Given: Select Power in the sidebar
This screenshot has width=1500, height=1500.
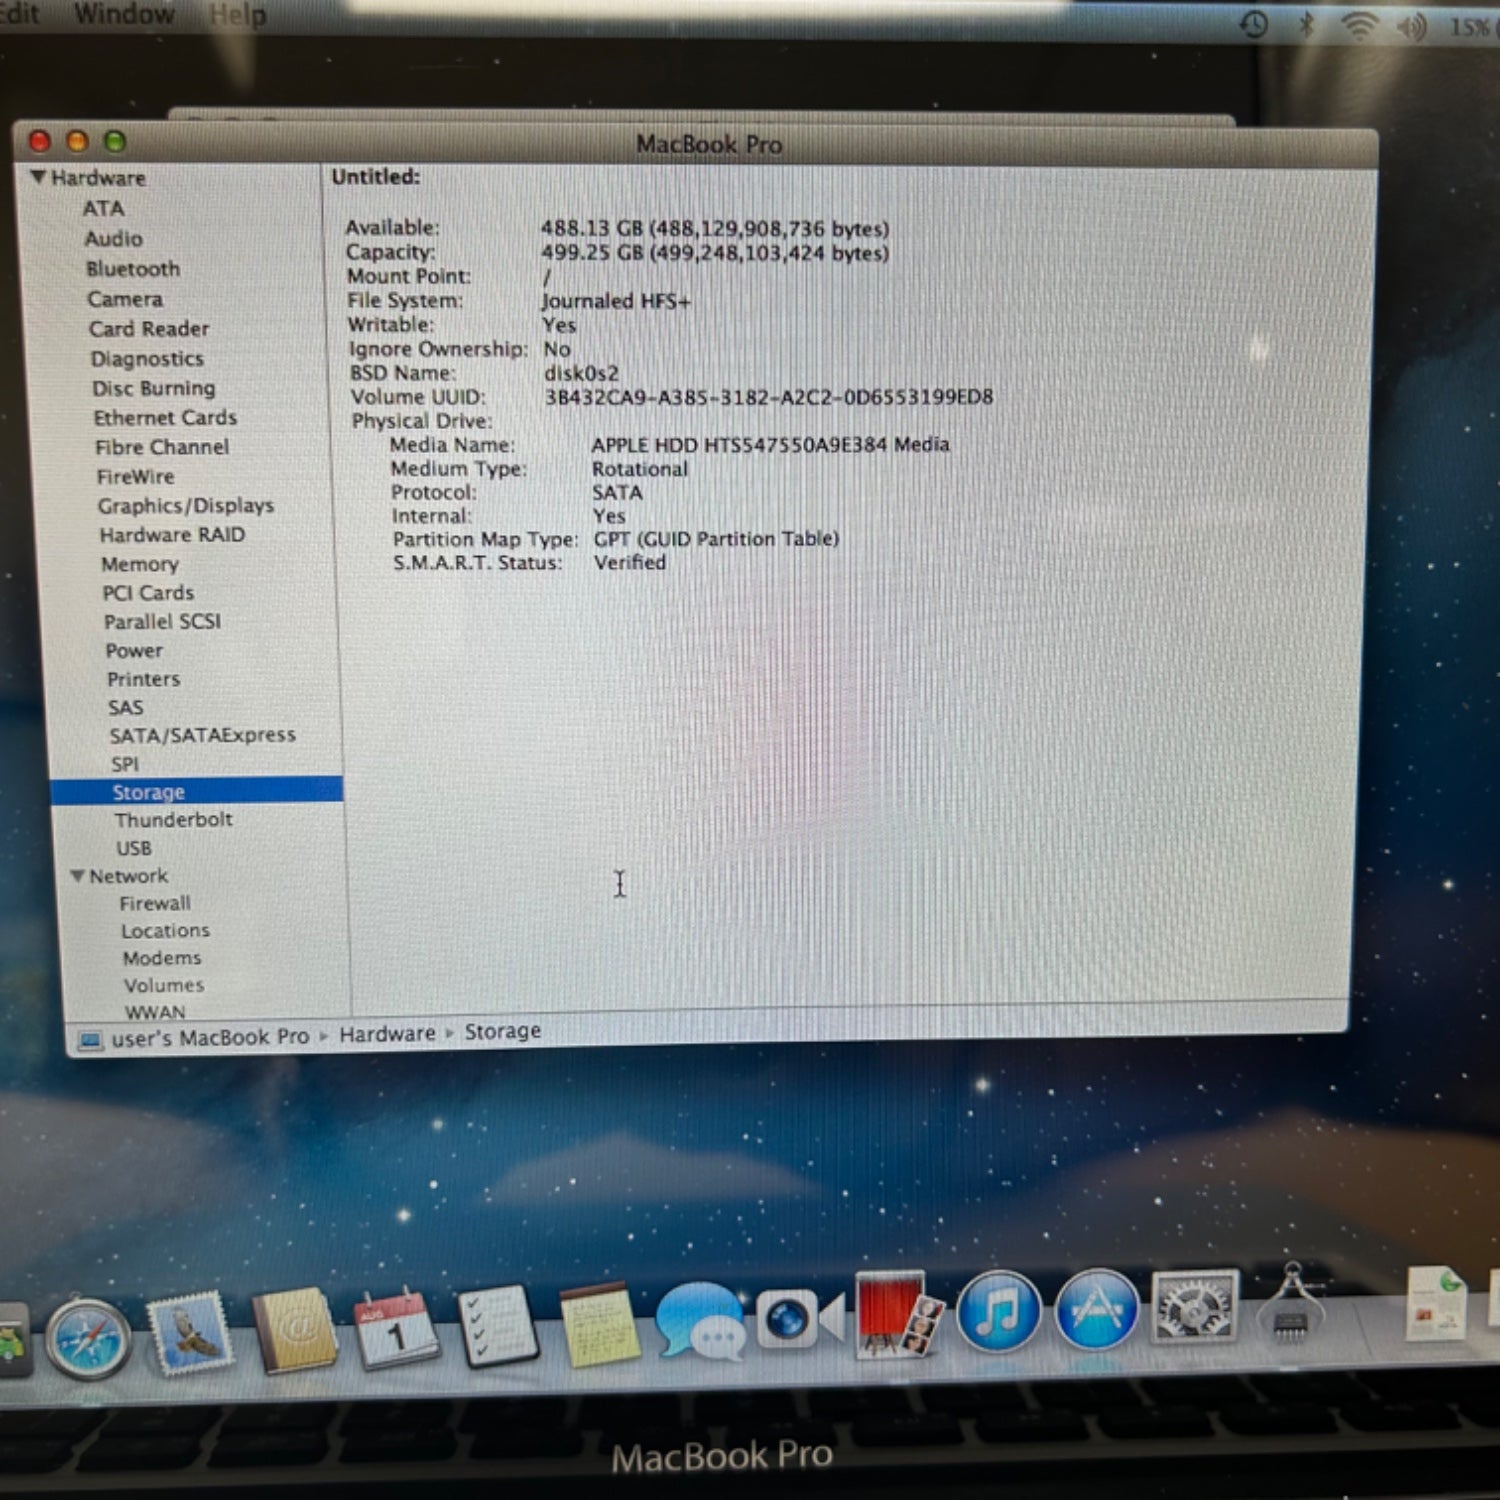Looking at the screenshot, I should (134, 650).
